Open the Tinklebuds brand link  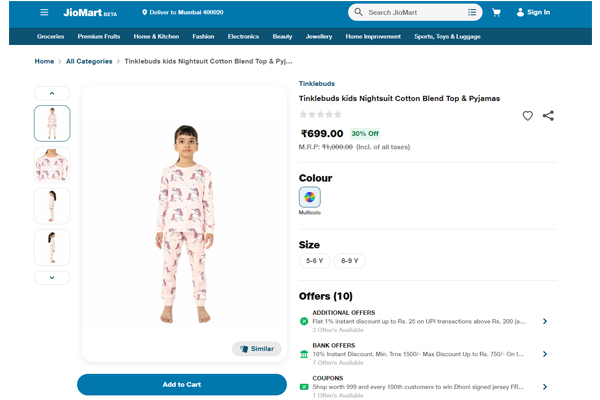click(317, 84)
